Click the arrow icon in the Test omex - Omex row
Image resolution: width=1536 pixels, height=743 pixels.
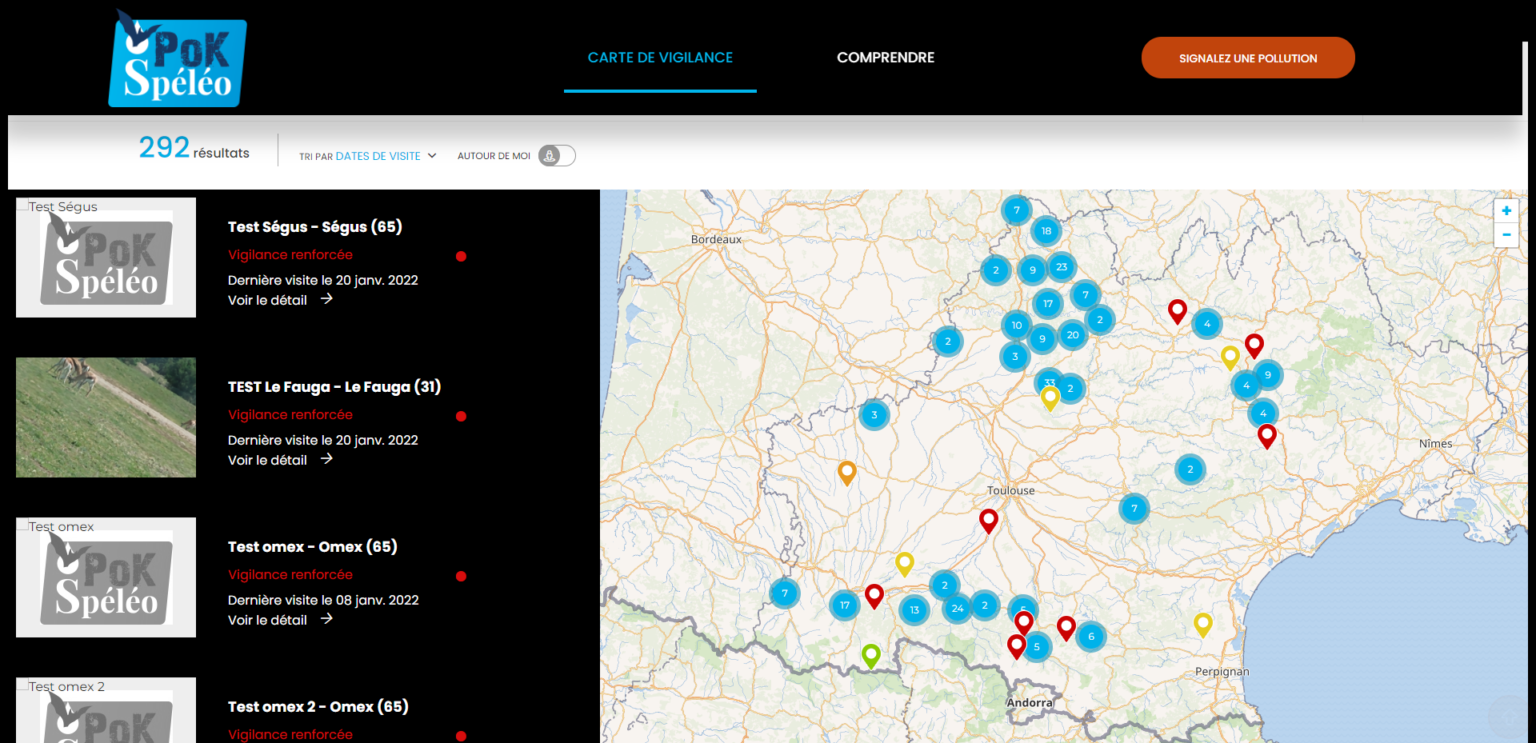point(326,619)
